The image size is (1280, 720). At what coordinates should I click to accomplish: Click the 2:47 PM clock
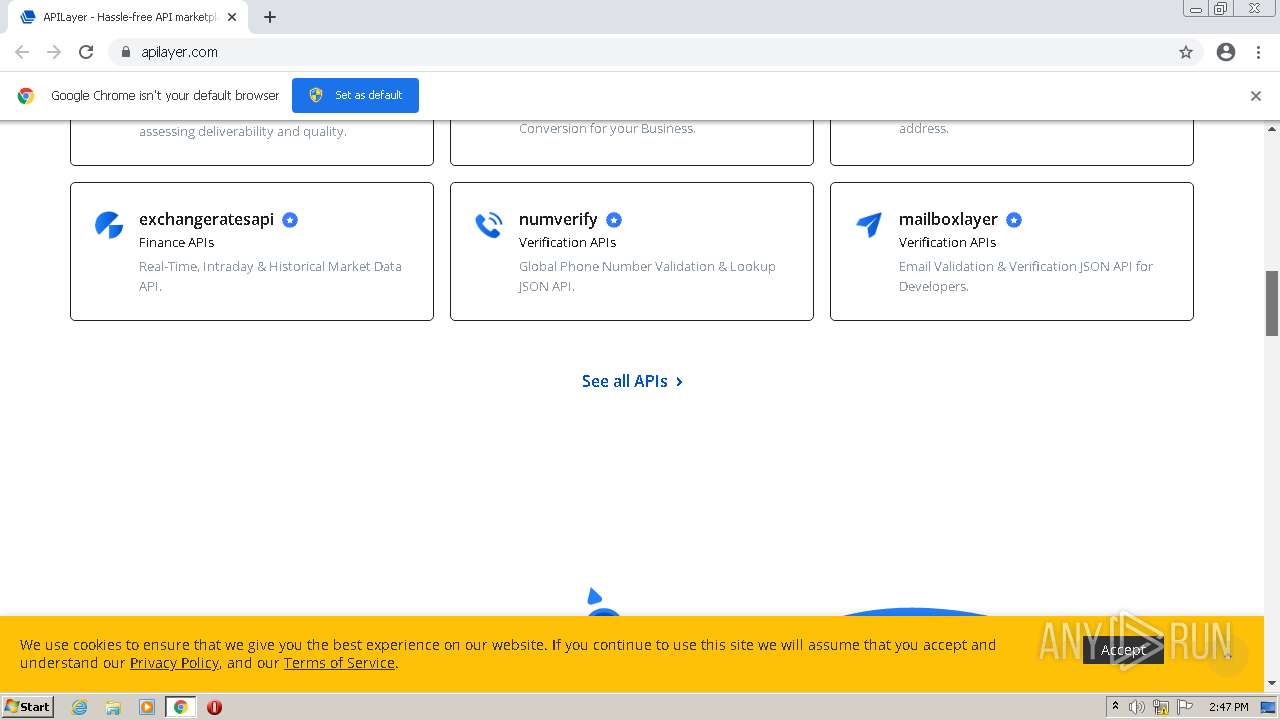point(1229,707)
